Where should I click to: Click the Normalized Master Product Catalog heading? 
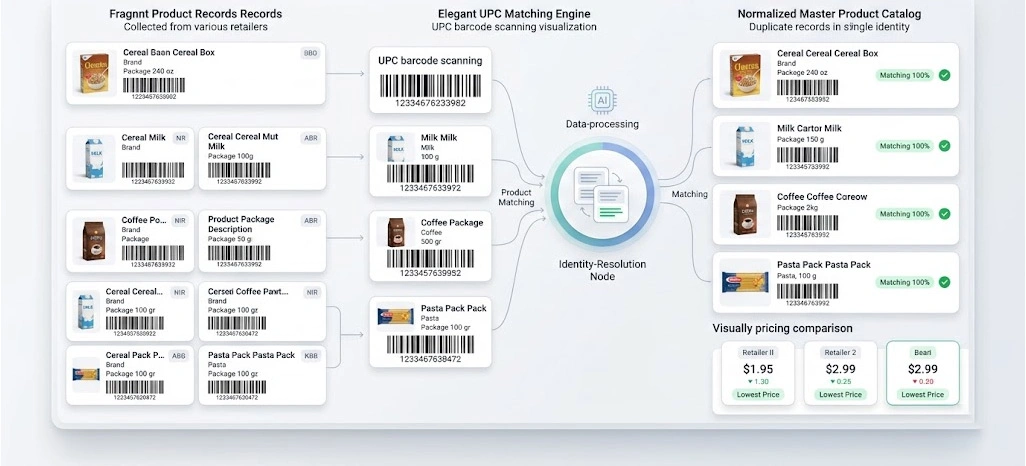[829, 13]
